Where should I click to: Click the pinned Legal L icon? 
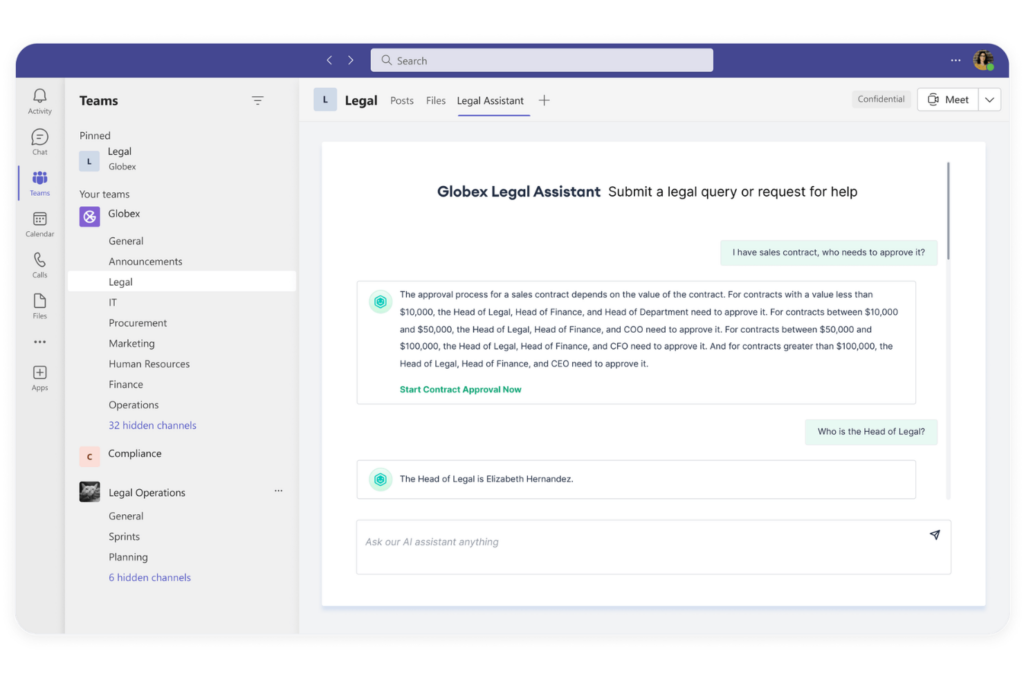coord(89,161)
